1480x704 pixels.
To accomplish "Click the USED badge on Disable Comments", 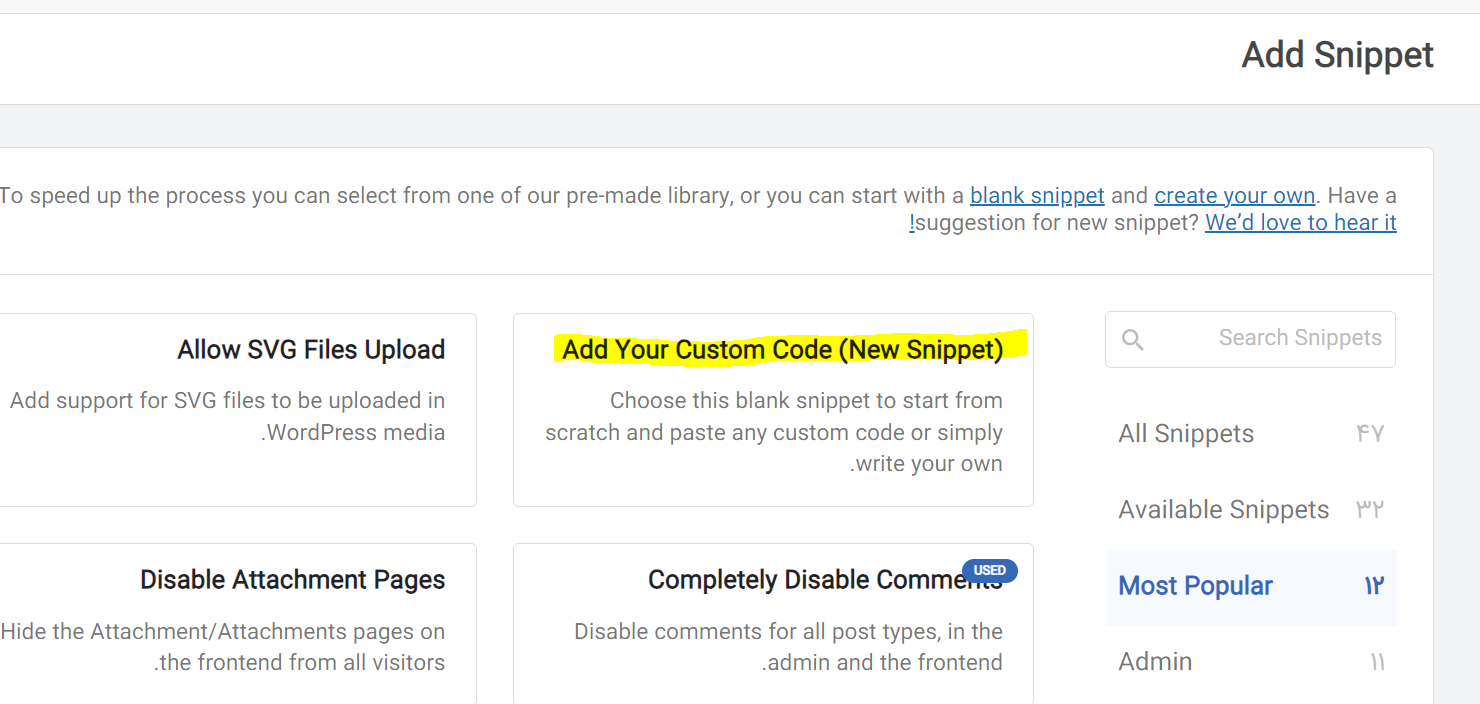I will coord(990,571).
